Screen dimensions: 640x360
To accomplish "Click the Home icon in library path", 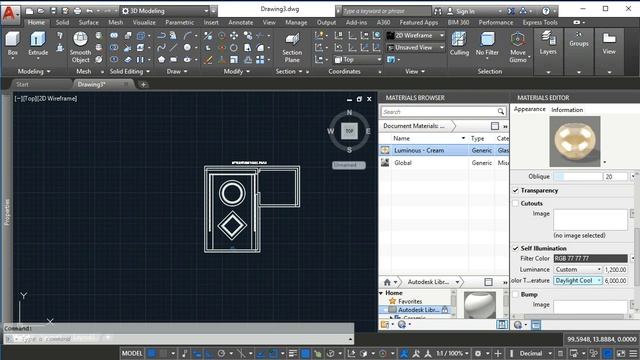I will 387,282.
